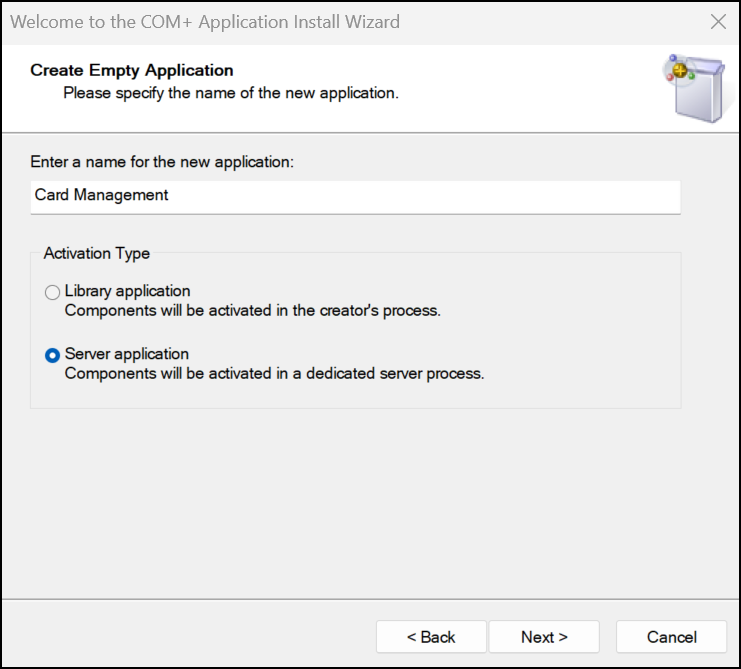
Task: Click the creator's process description text
Action: [252, 310]
